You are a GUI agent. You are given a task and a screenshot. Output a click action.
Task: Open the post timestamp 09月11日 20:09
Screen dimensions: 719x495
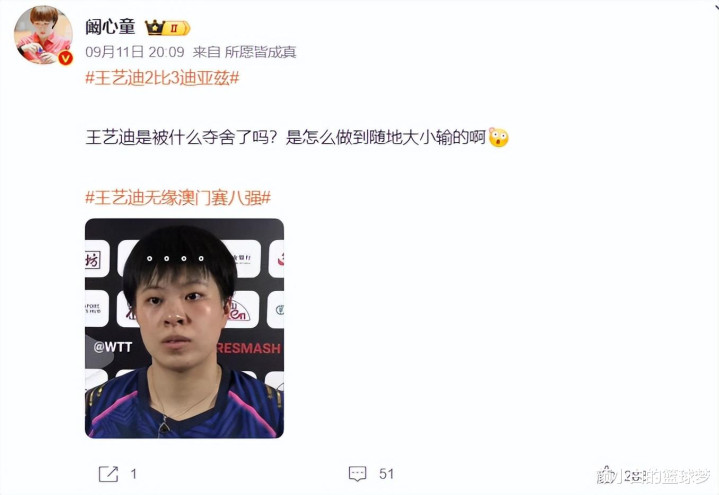pyautogui.click(x=135, y=52)
